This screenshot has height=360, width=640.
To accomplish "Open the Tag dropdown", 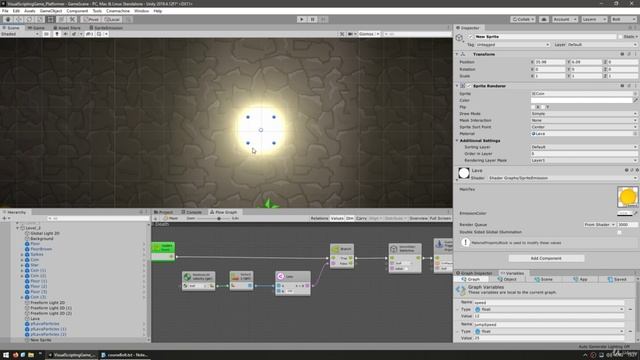I will tap(513, 44).
